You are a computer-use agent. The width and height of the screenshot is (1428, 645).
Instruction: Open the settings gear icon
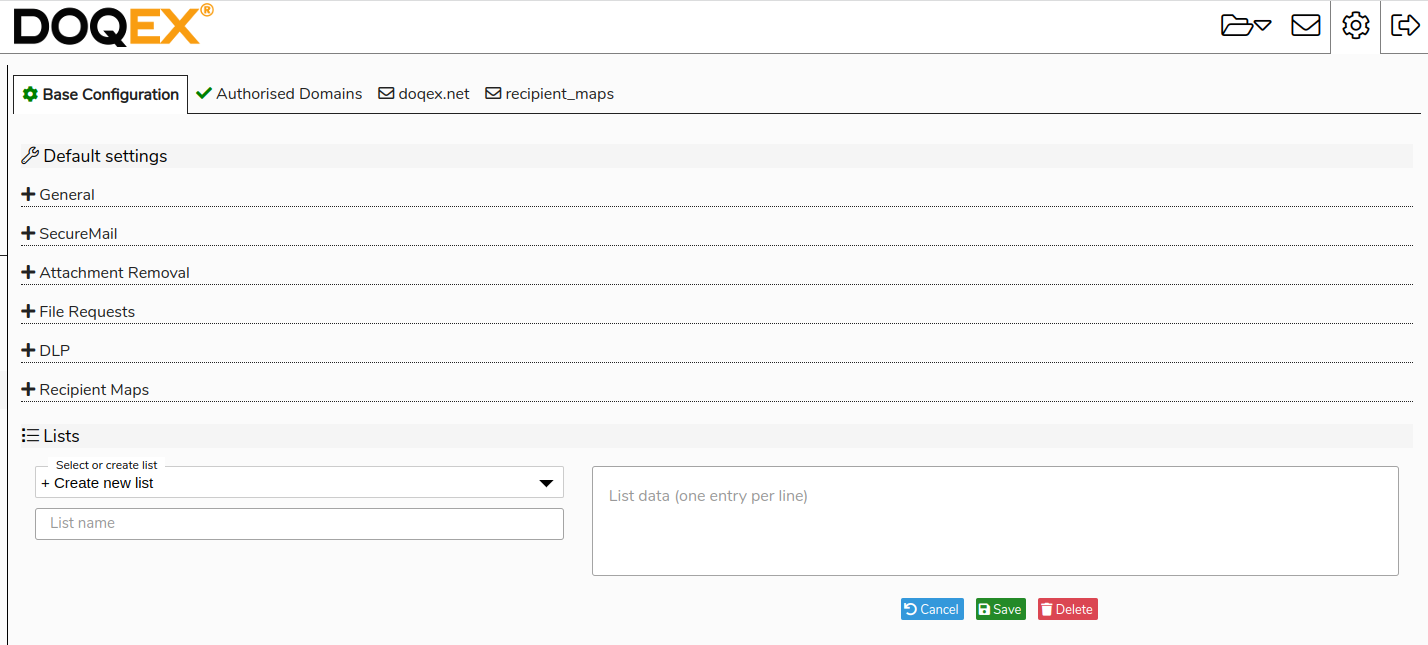[x=1355, y=26]
